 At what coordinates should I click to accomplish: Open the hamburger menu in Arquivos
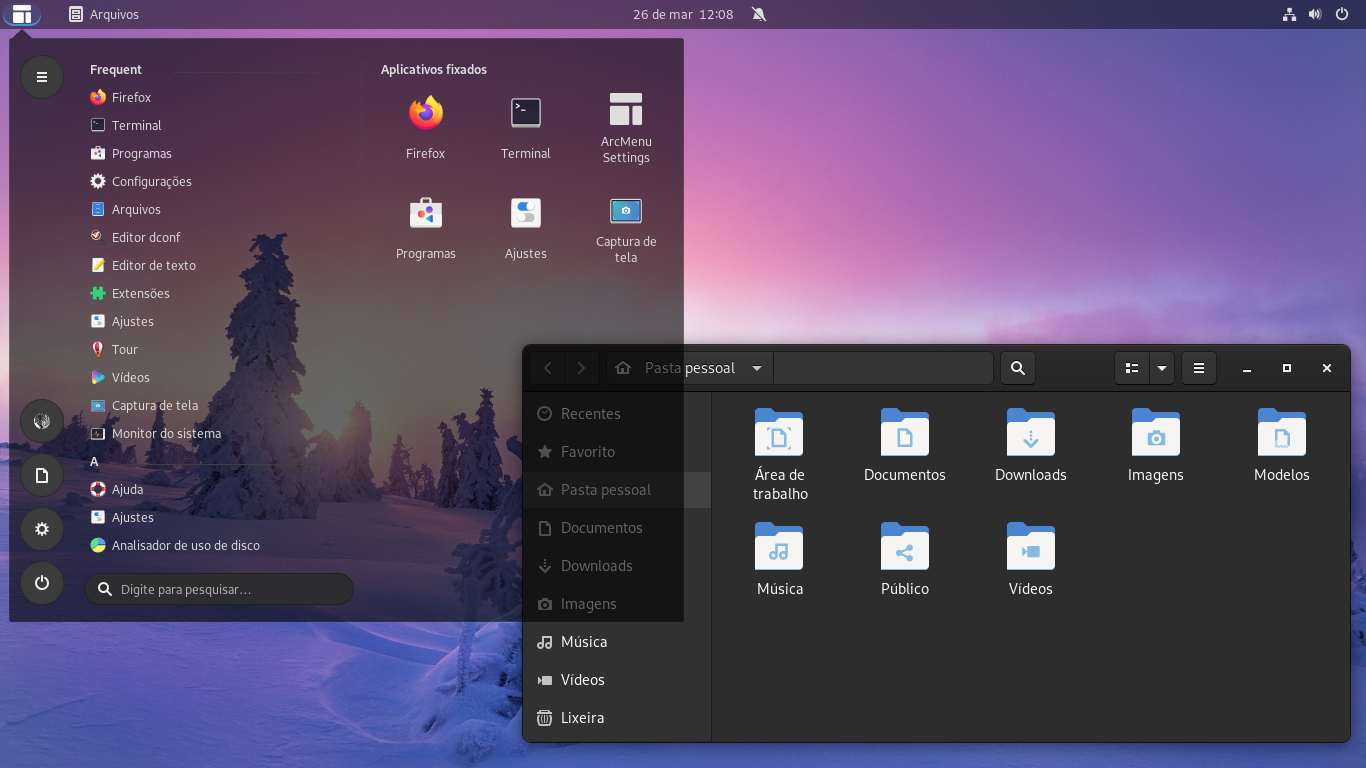tap(1198, 368)
